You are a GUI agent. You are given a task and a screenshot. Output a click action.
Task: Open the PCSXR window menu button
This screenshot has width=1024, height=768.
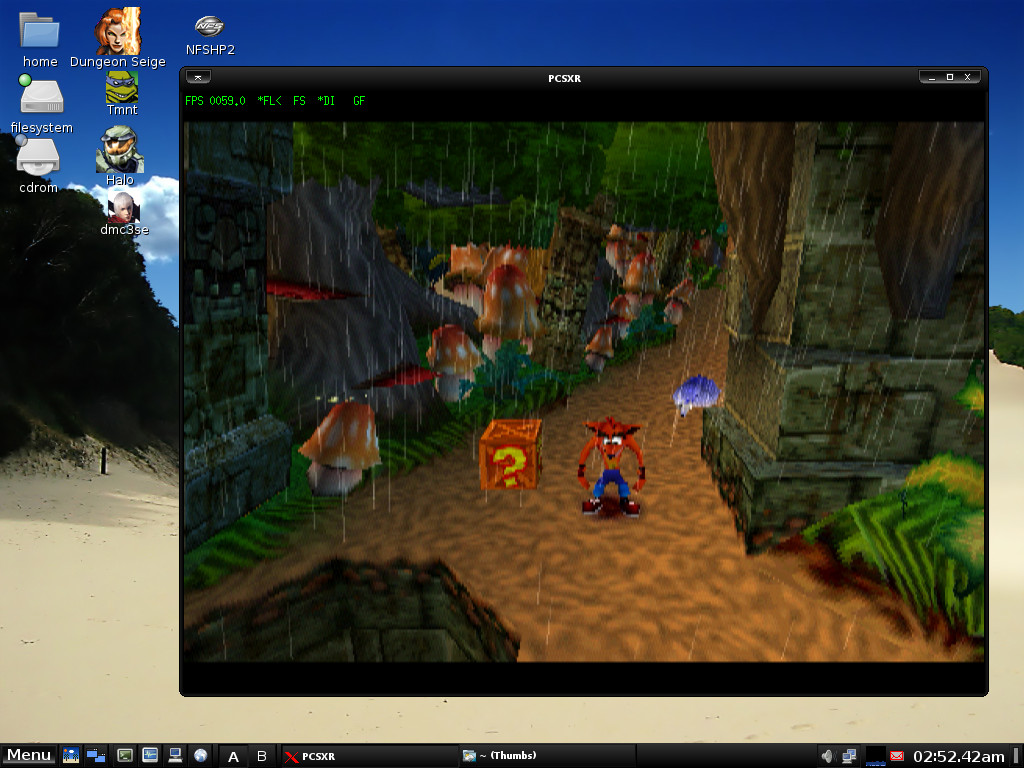coord(198,77)
